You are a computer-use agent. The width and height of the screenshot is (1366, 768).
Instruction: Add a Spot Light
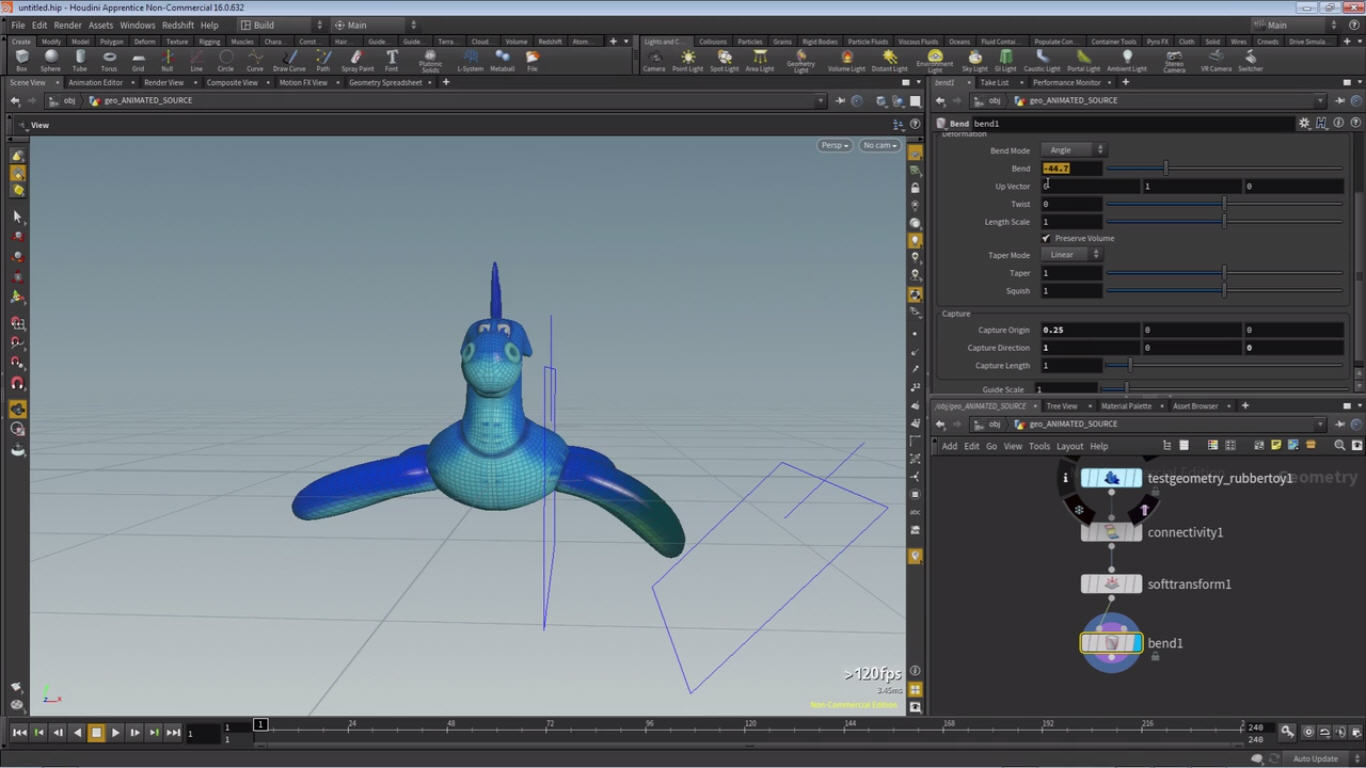[x=724, y=60]
